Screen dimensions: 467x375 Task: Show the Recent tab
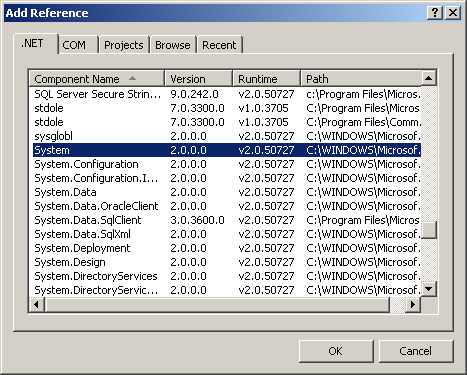219,45
